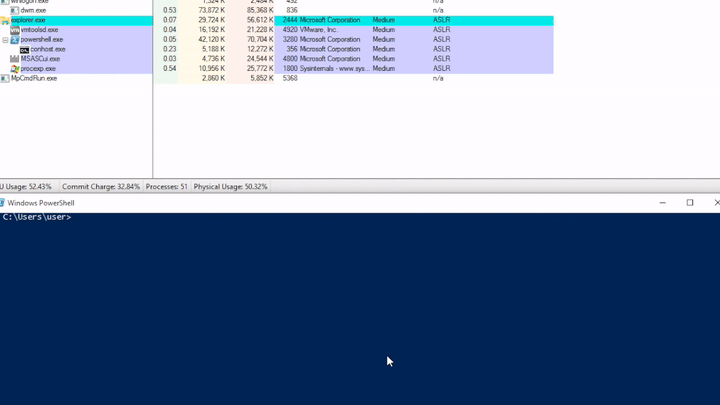This screenshot has width=720, height=405.
Task: Click the PowerShell C:\Users\user> prompt line
Action: [x=37, y=217]
